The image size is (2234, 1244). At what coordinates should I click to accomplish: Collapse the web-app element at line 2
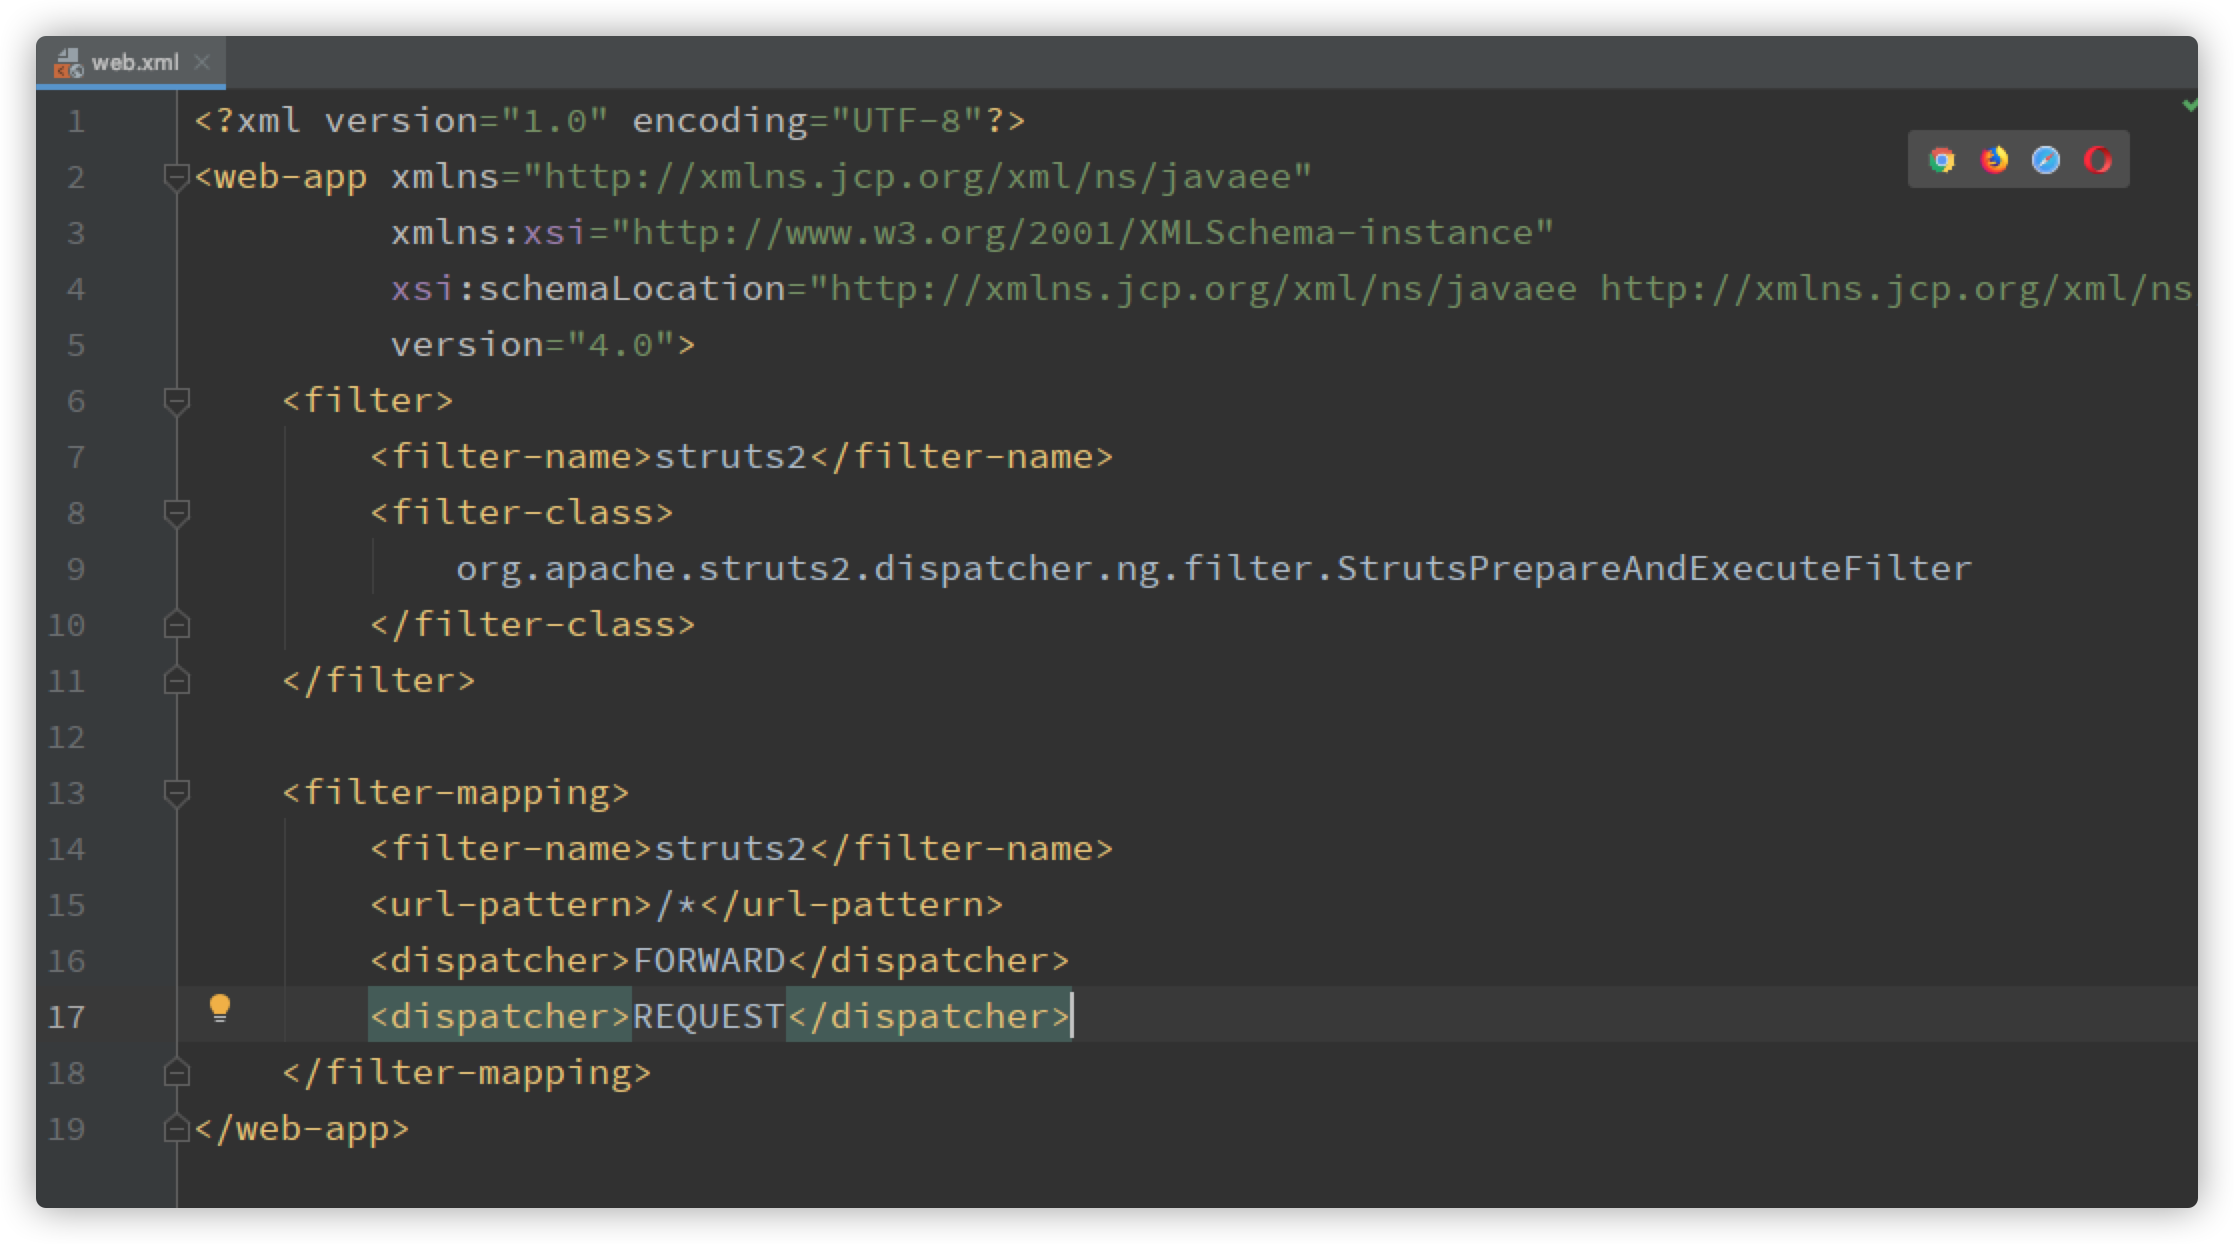coord(176,178)
